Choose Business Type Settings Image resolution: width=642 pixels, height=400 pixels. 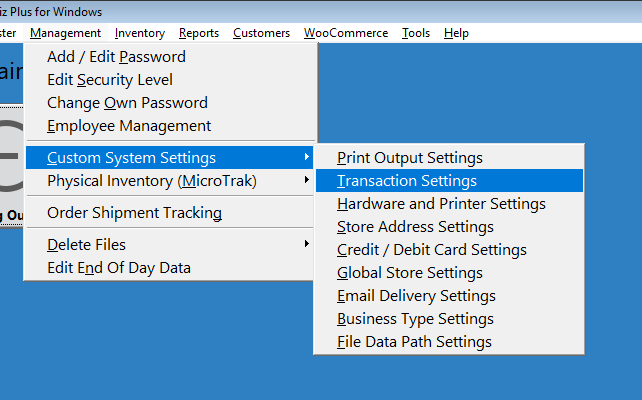tap(449, 319)
